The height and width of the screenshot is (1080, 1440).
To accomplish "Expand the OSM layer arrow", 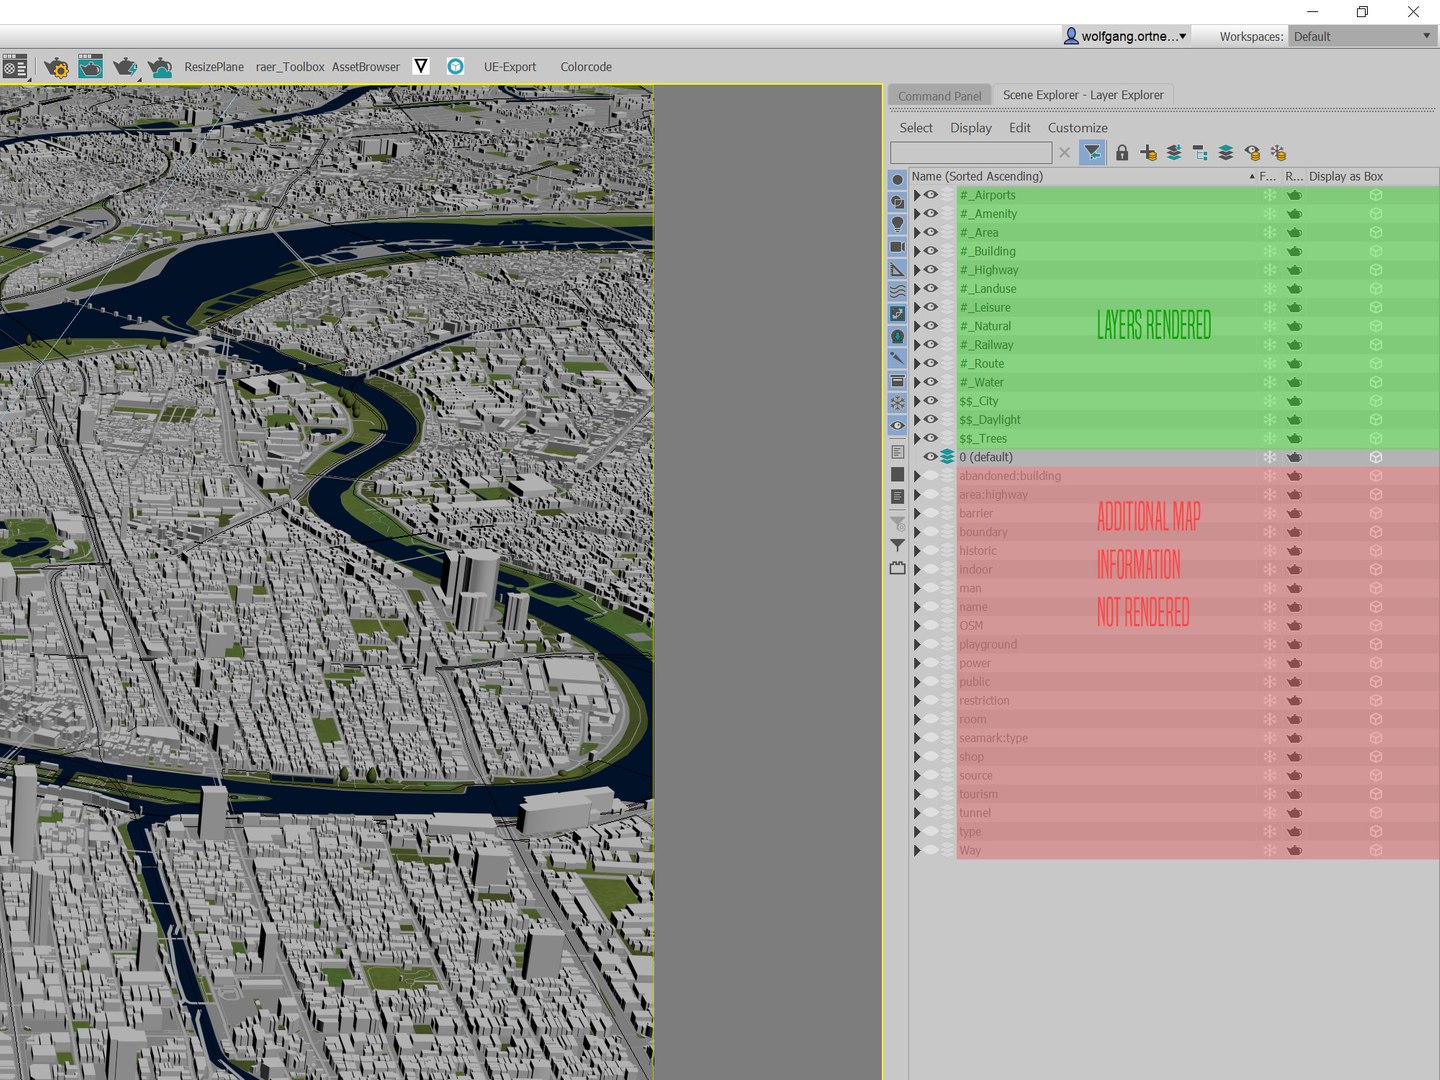I will click(916, 626).
